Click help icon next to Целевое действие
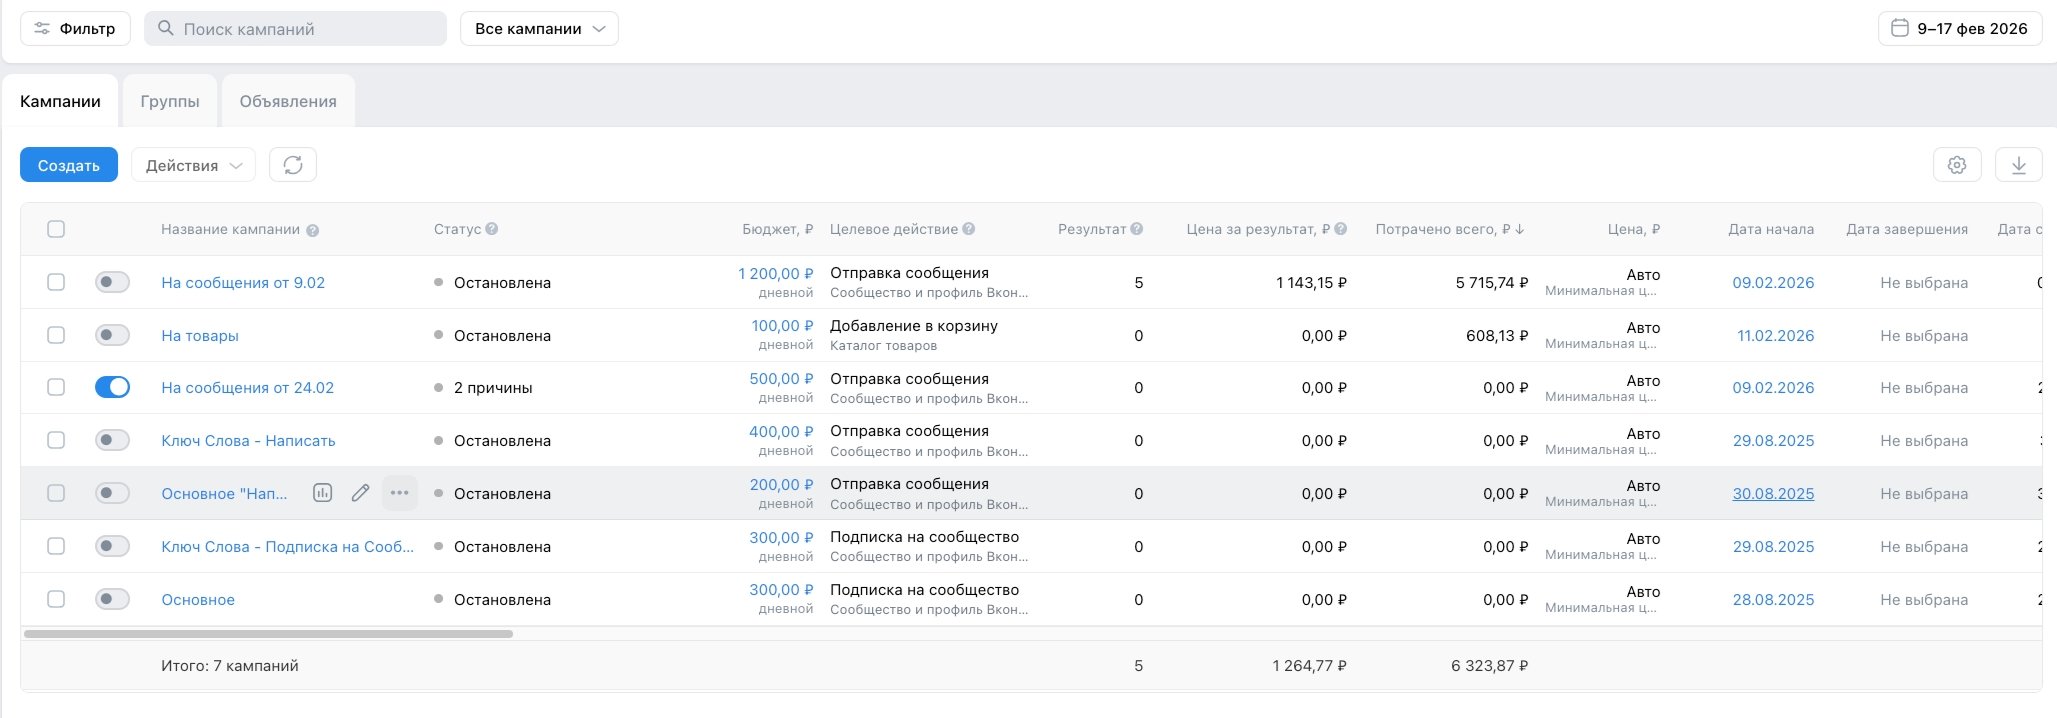 (x=969, y=229)
